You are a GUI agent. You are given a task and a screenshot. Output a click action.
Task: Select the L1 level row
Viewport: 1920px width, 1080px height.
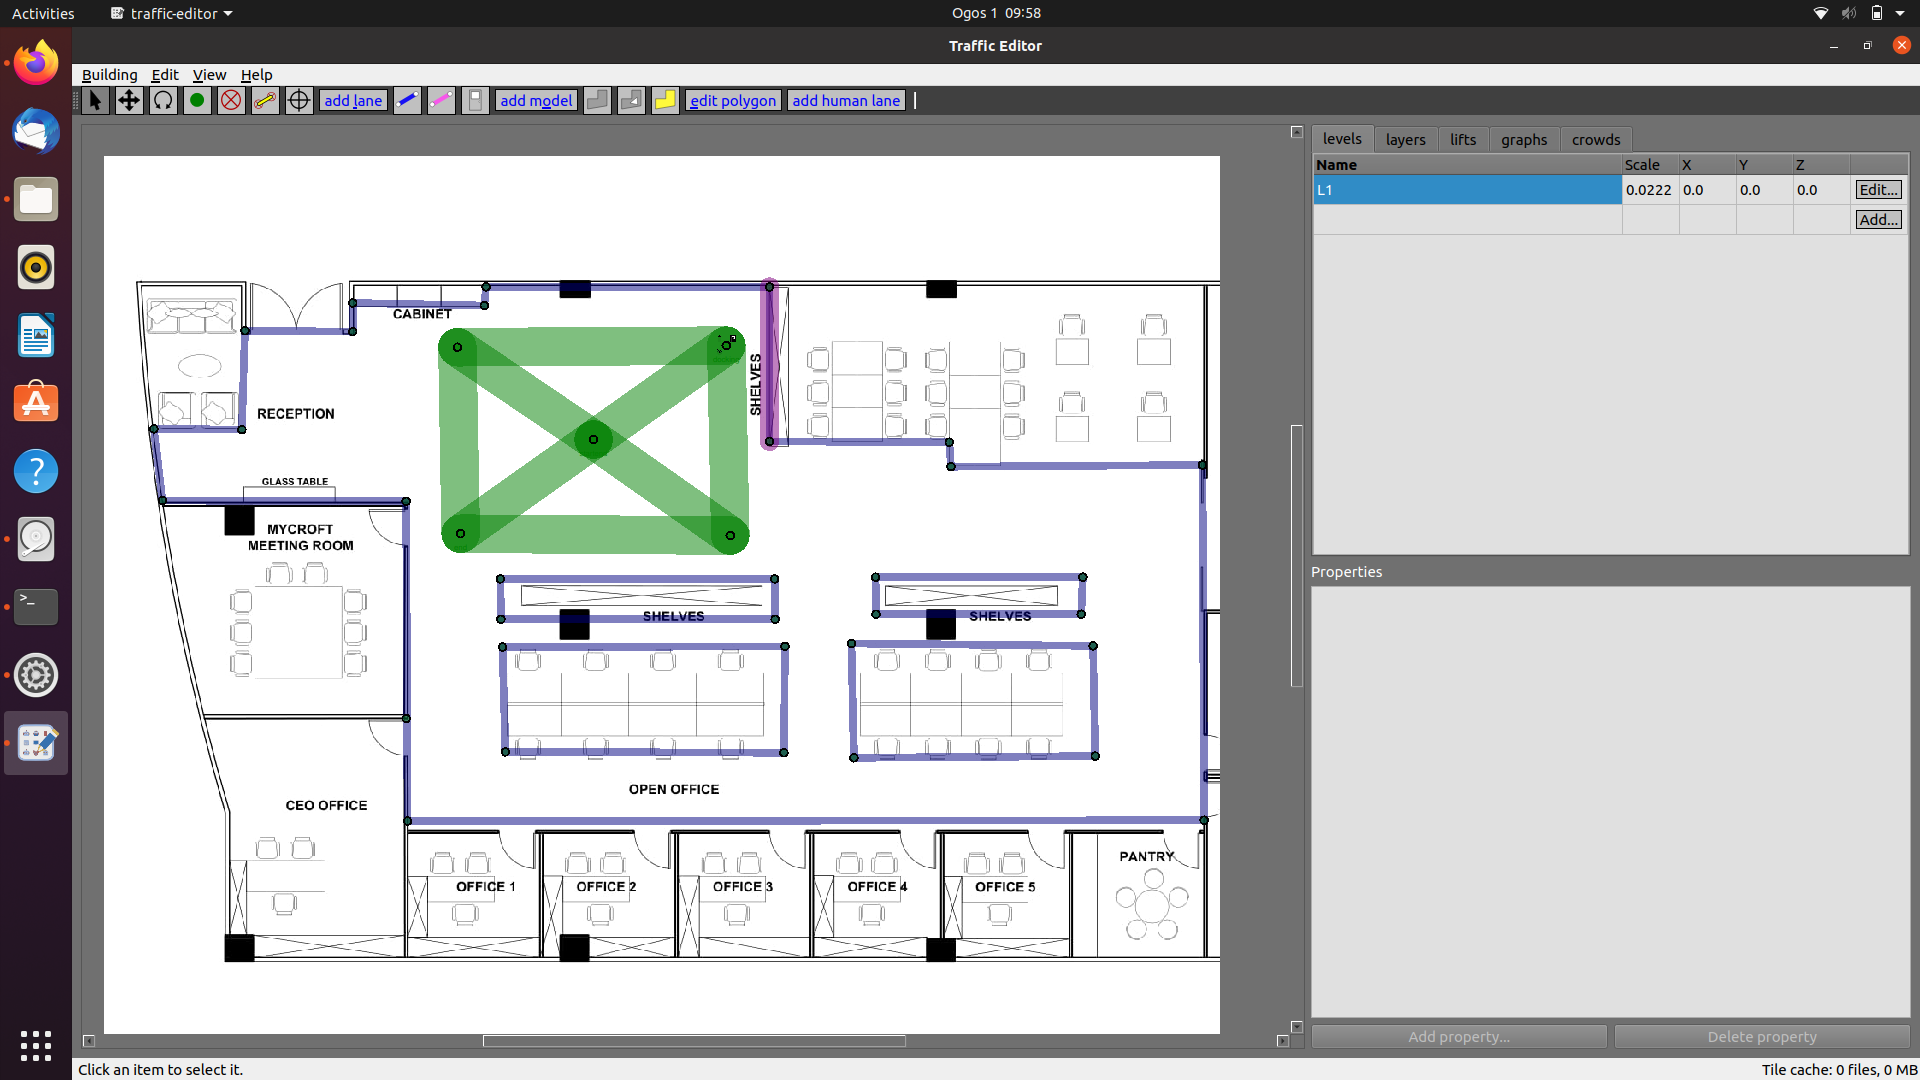[1467, 190]
